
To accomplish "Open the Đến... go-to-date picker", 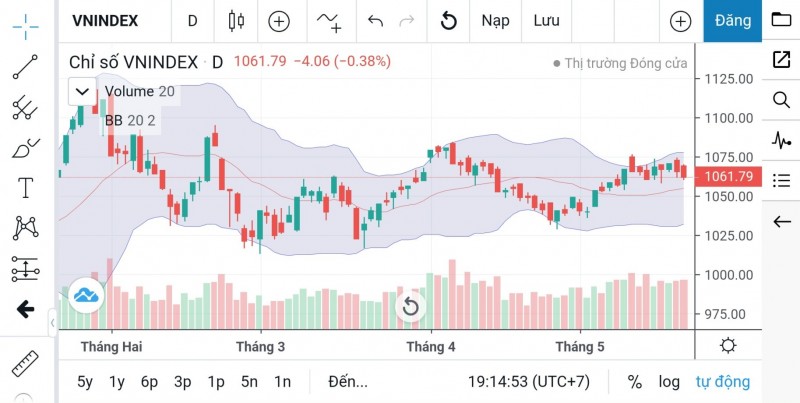I will 347,381.
